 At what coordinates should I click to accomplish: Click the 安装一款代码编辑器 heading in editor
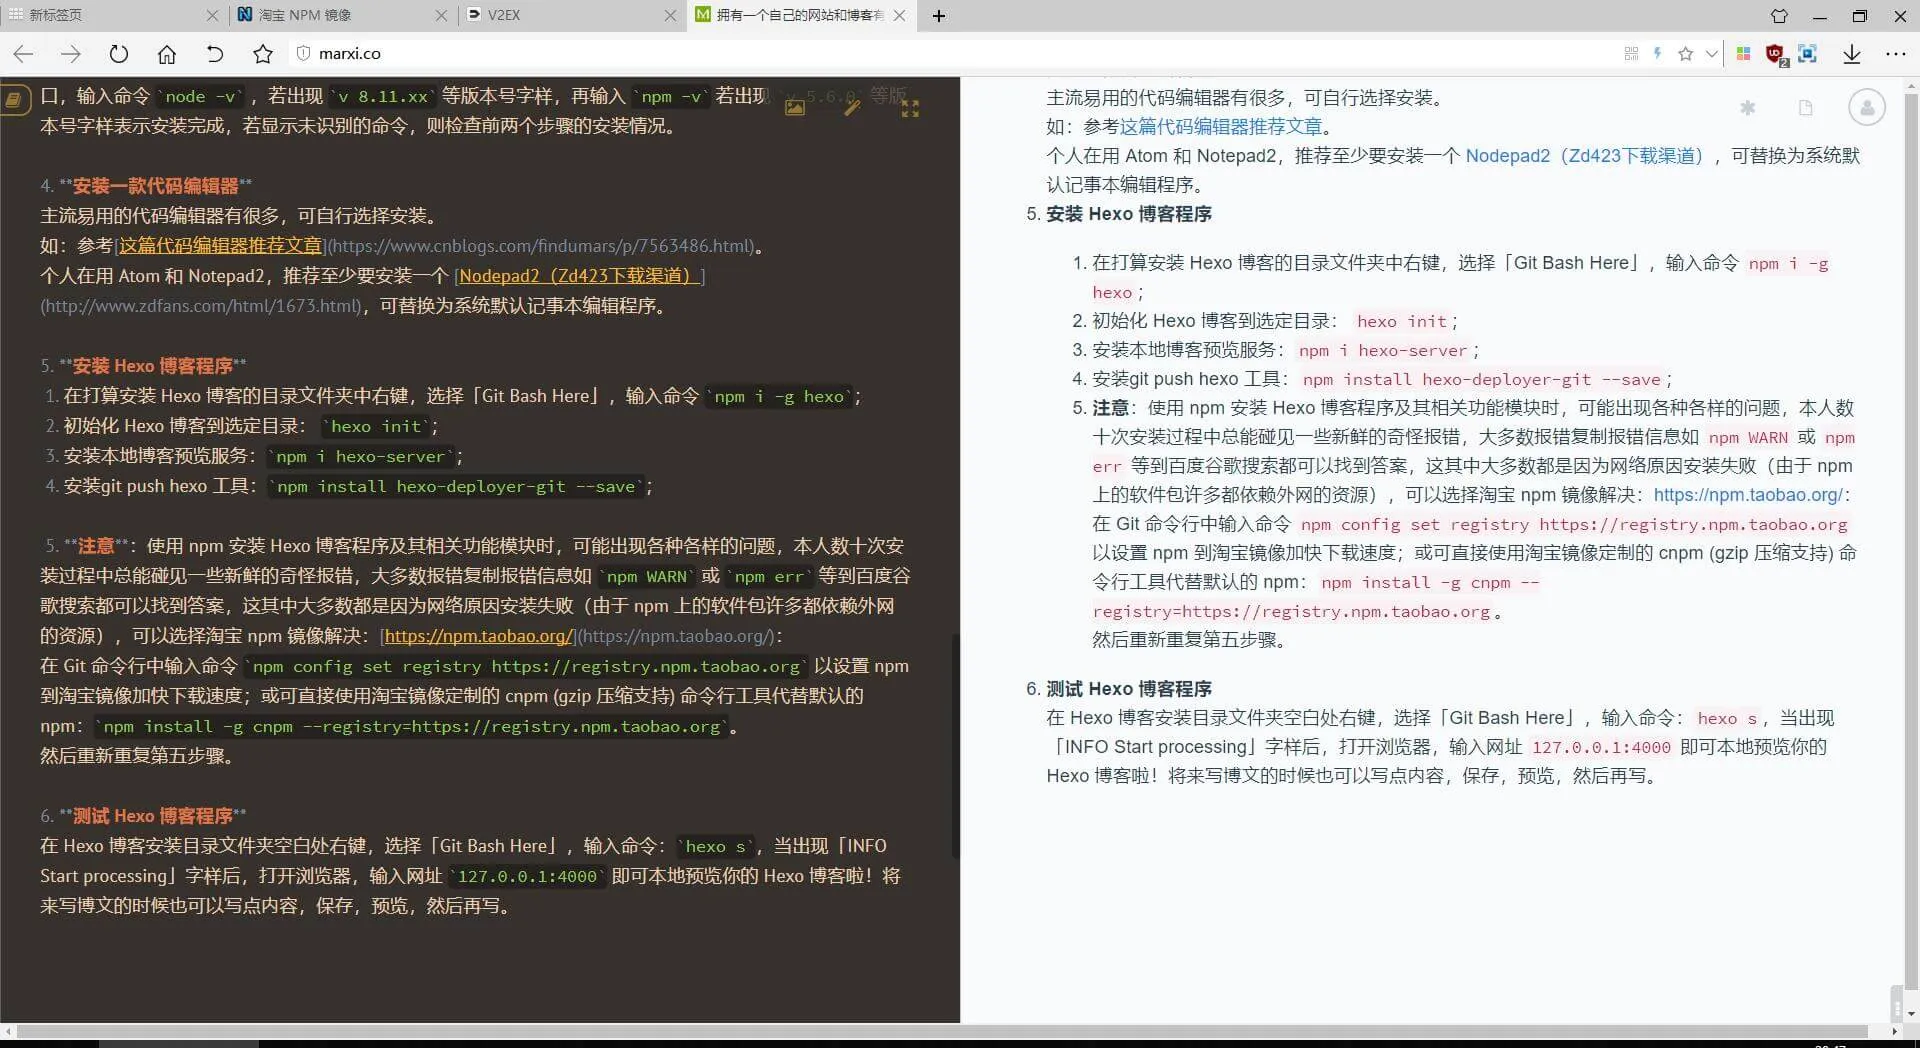point(155,186)
